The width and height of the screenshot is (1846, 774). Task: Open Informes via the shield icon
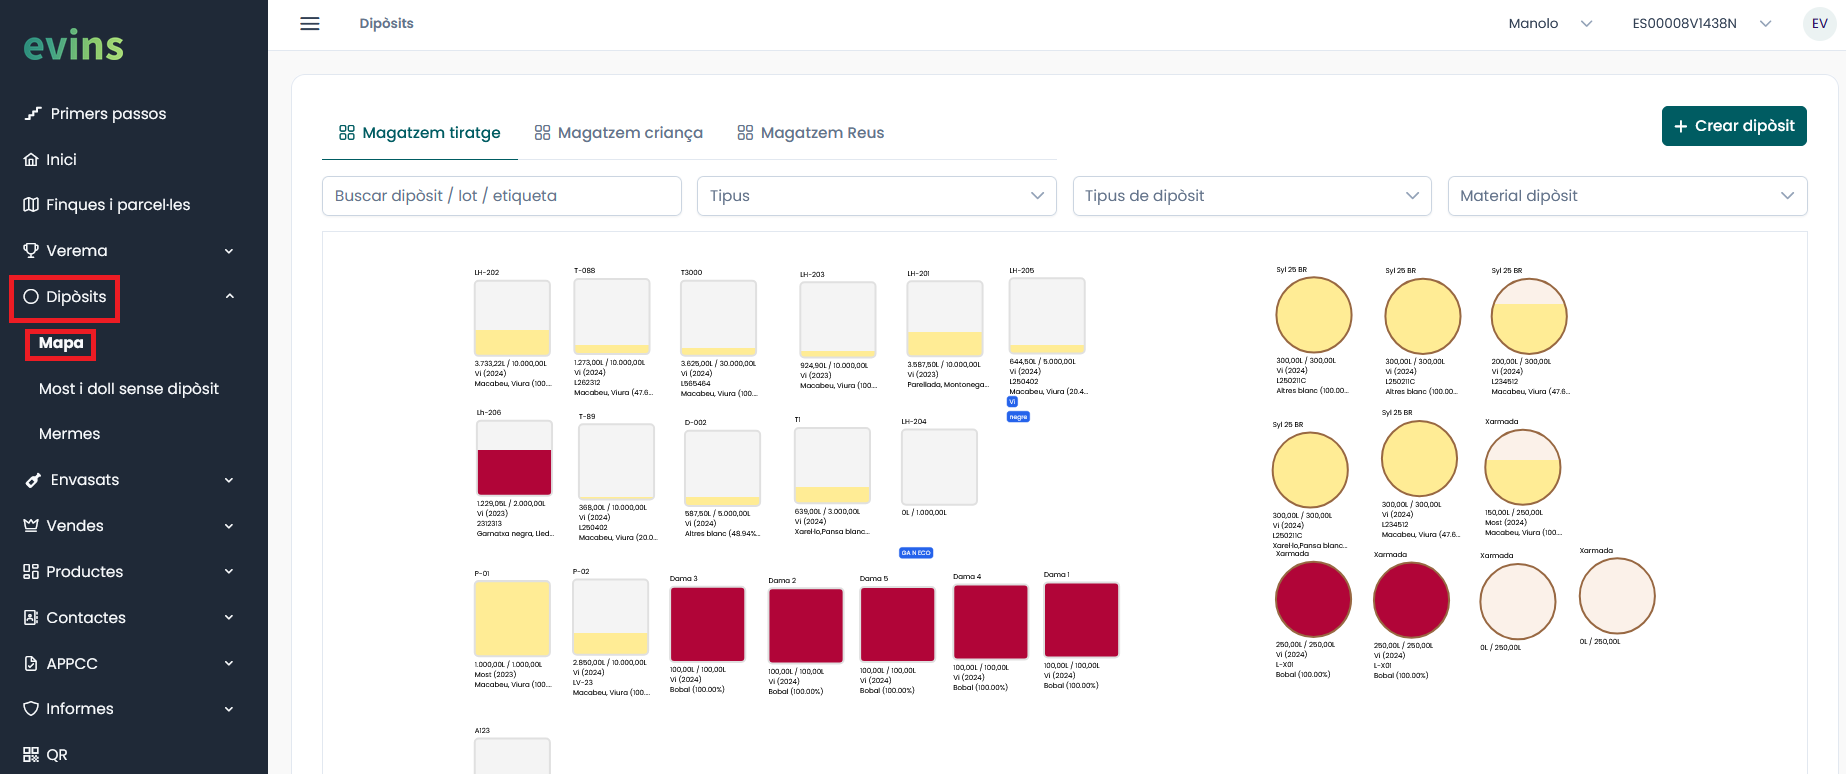click(31, 709)
